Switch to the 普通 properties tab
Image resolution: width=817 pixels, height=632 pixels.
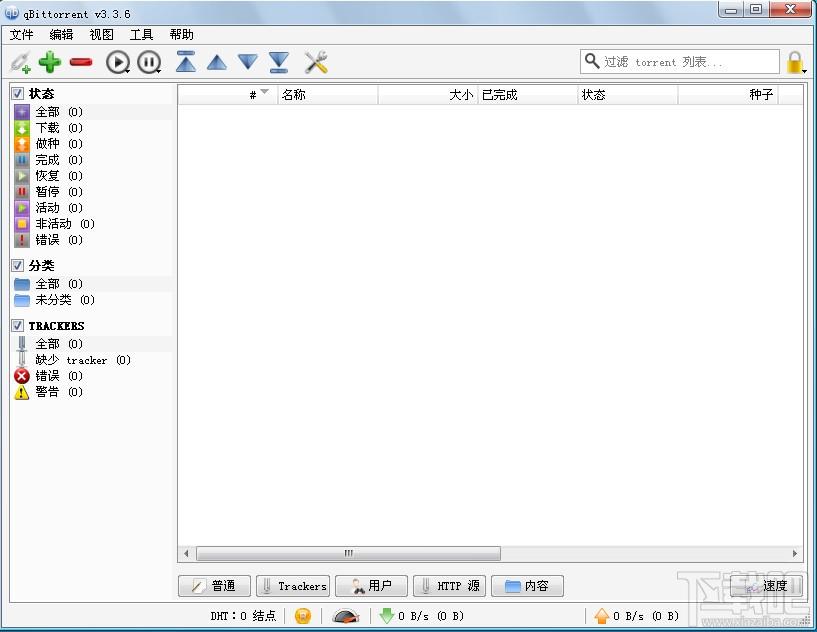[214, 586]
